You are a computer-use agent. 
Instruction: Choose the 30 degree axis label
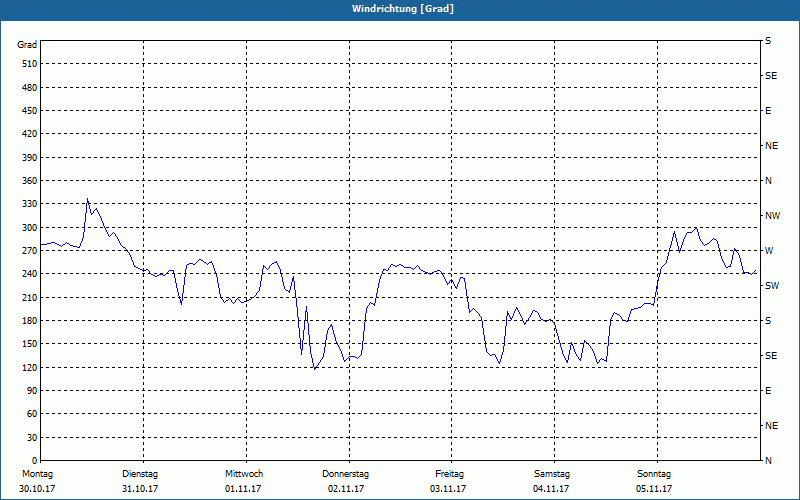coord(32,438)
